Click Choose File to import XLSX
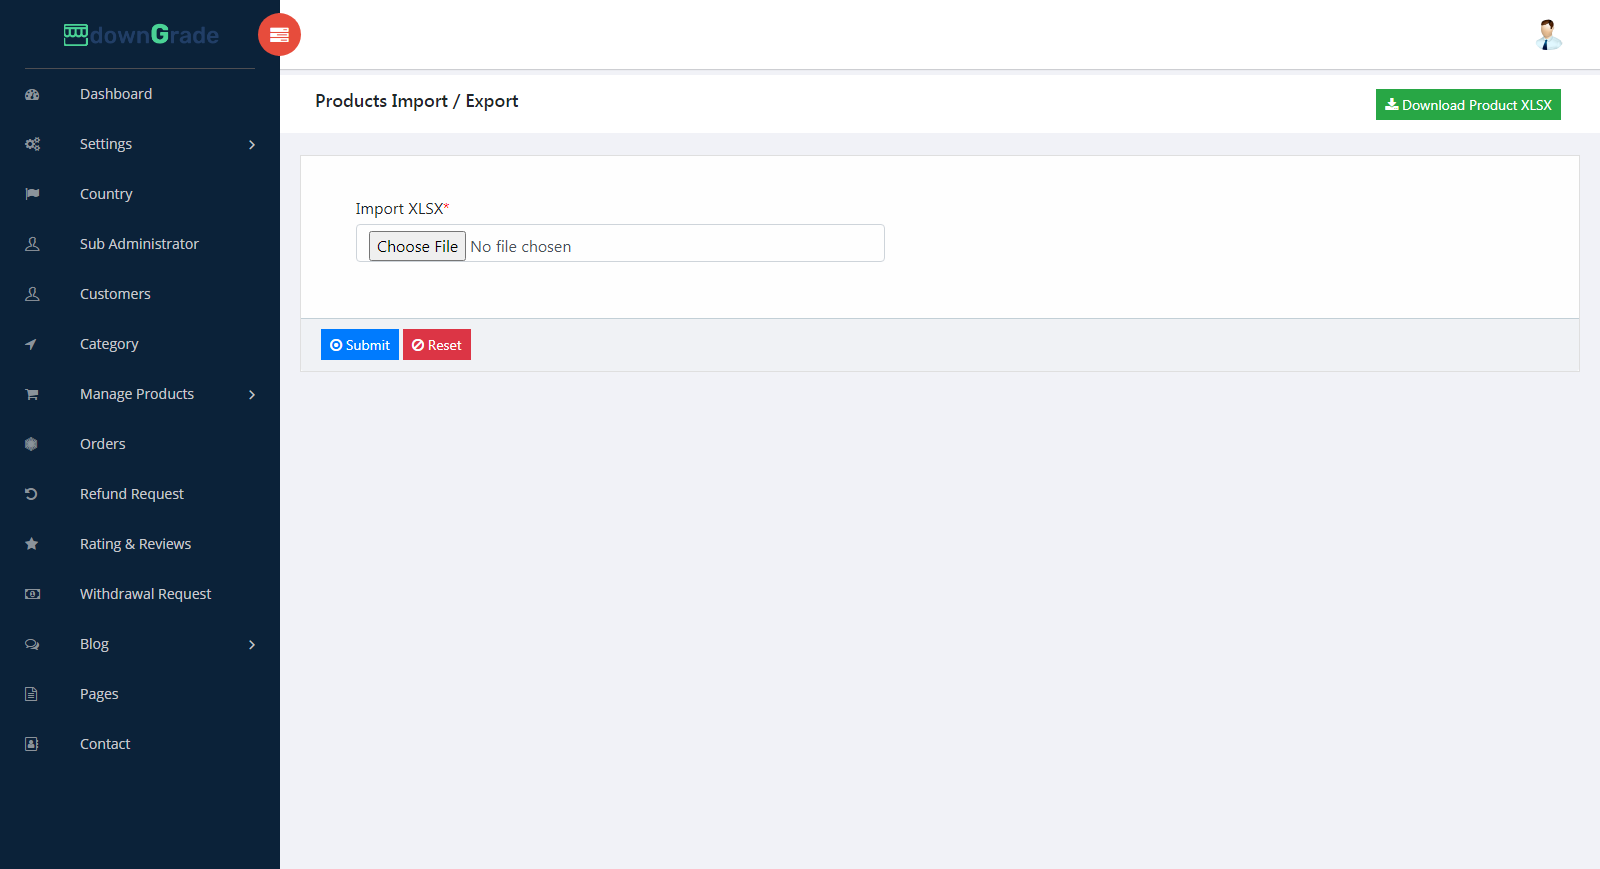Viewport: 1600px width, 869px height. point(417,246)
